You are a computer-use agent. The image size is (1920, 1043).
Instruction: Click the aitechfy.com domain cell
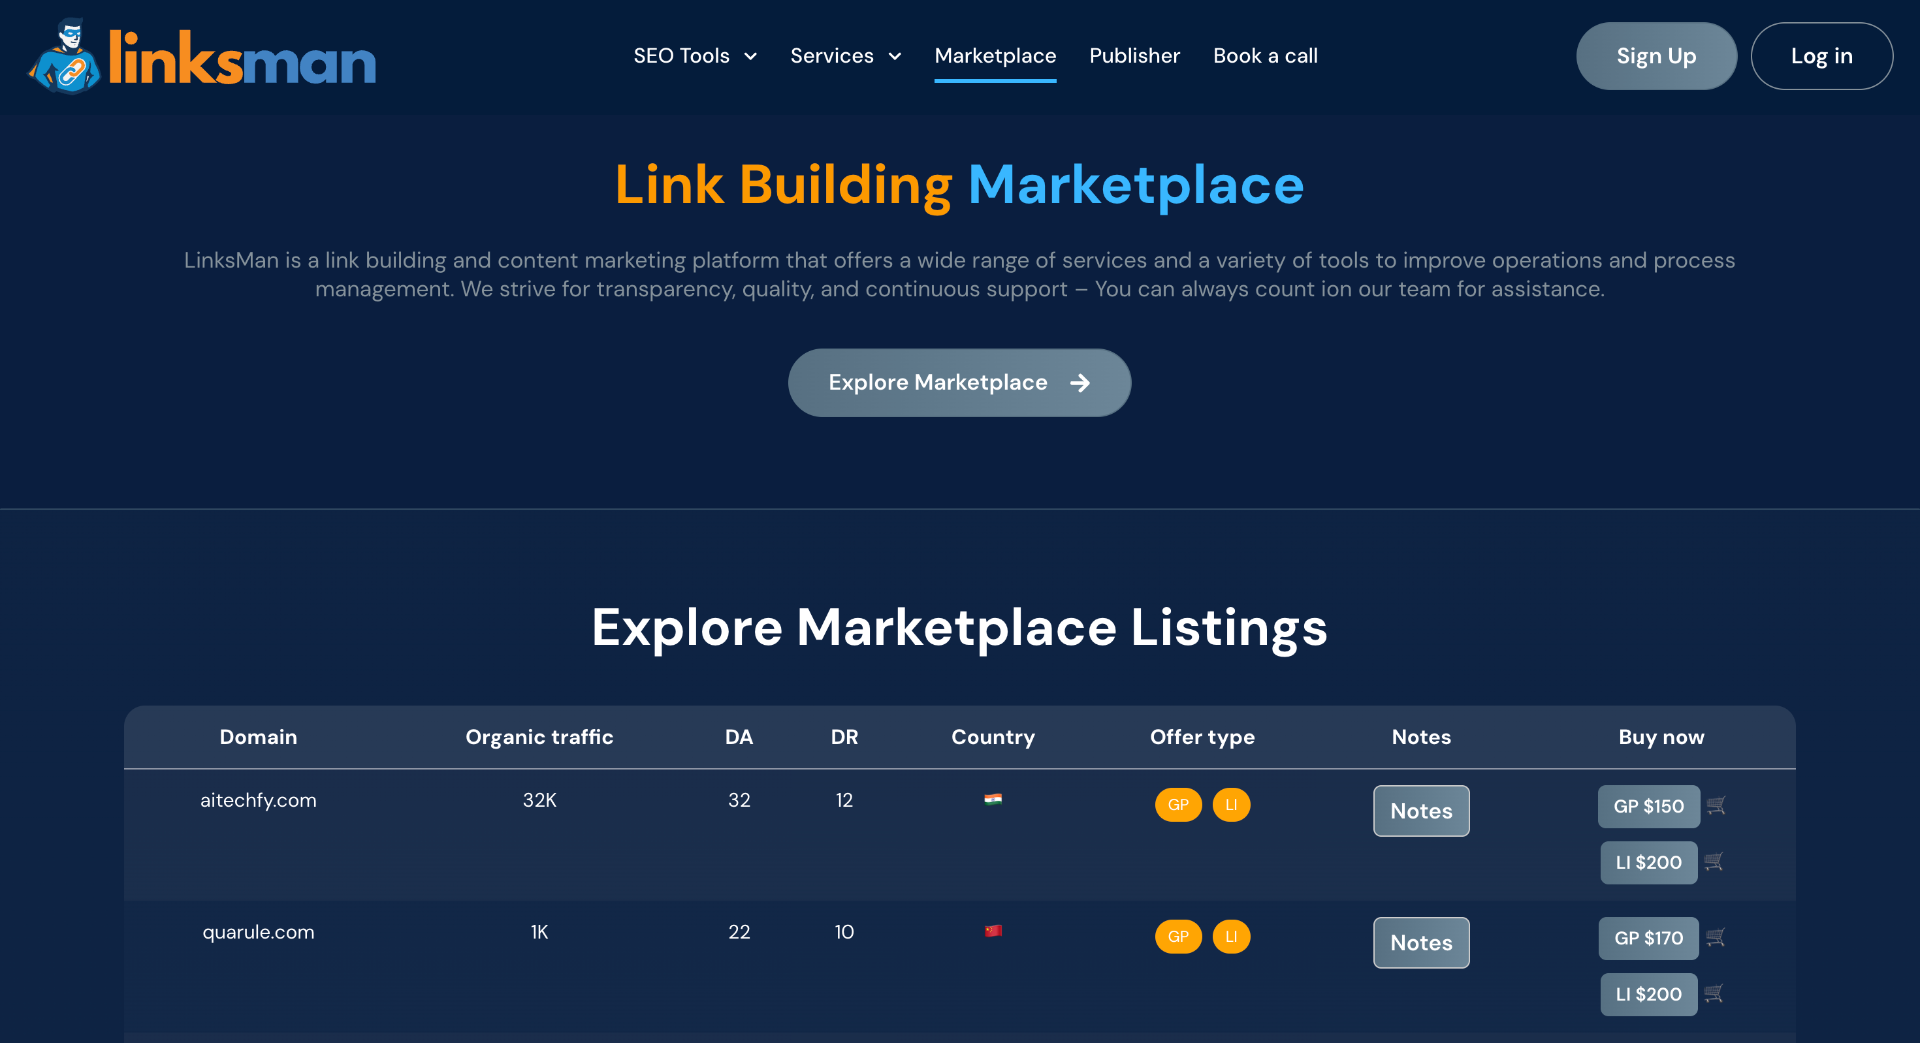pyautogui.click(x=258, y=800)
